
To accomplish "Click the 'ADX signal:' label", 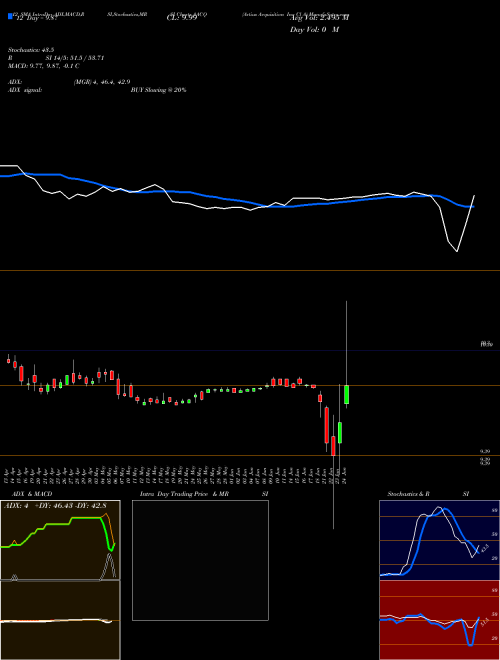I will click(25, 90).
